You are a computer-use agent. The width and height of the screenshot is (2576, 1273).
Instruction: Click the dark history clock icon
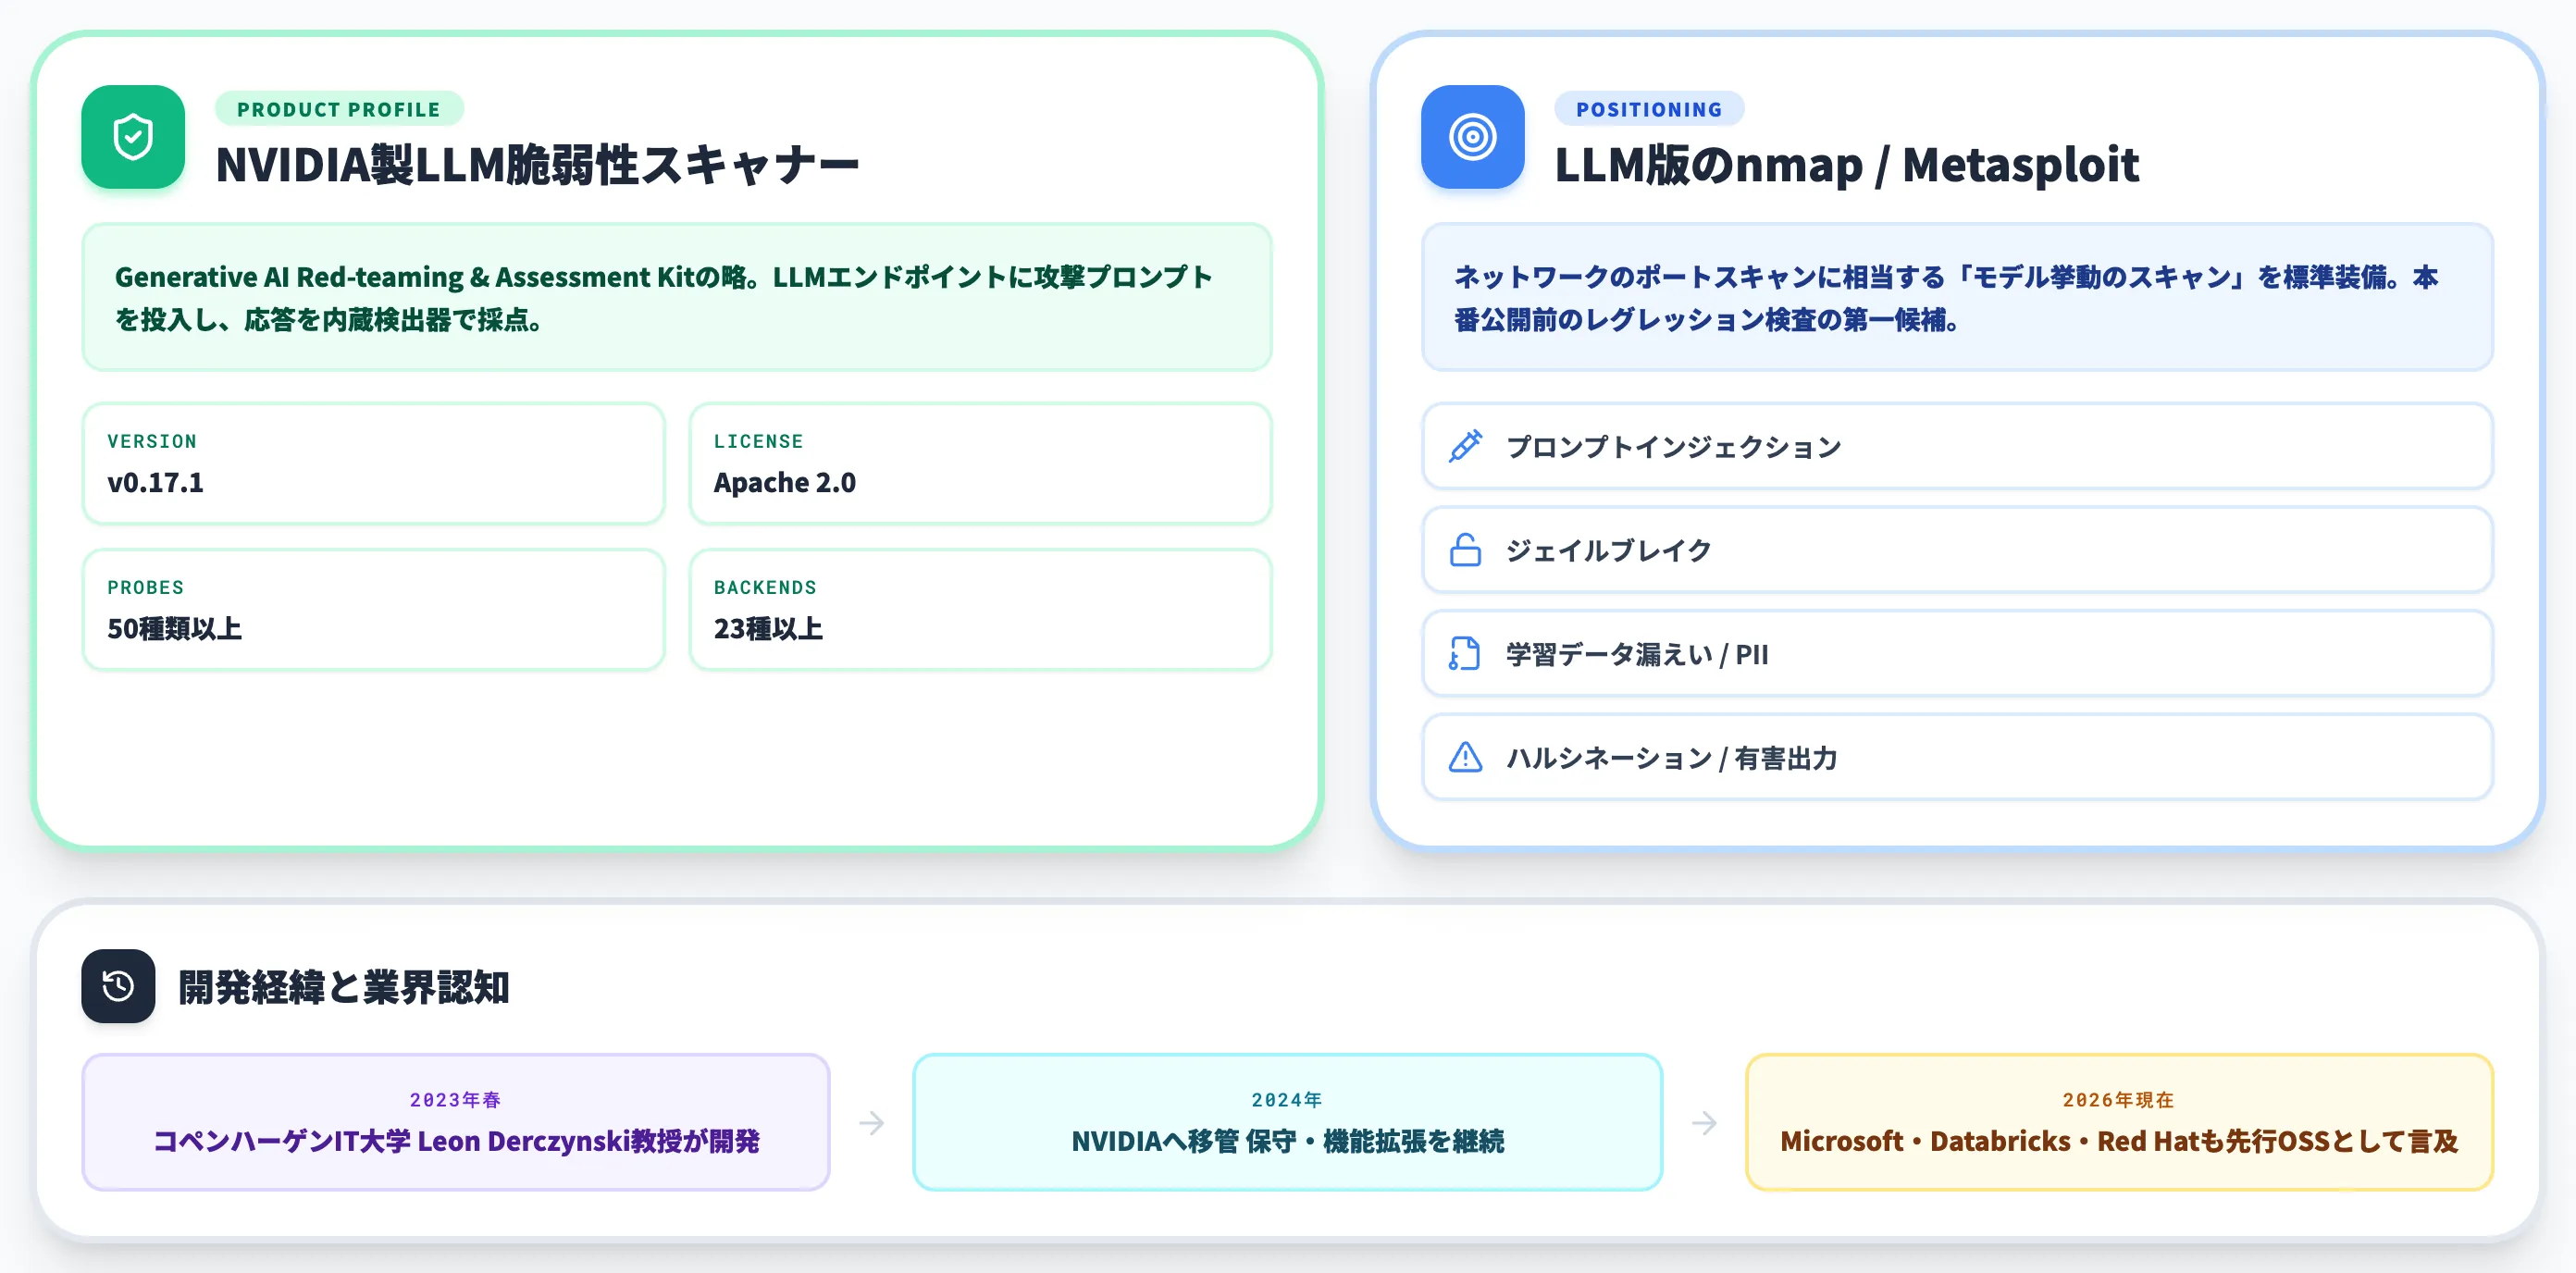click(118, 986)
